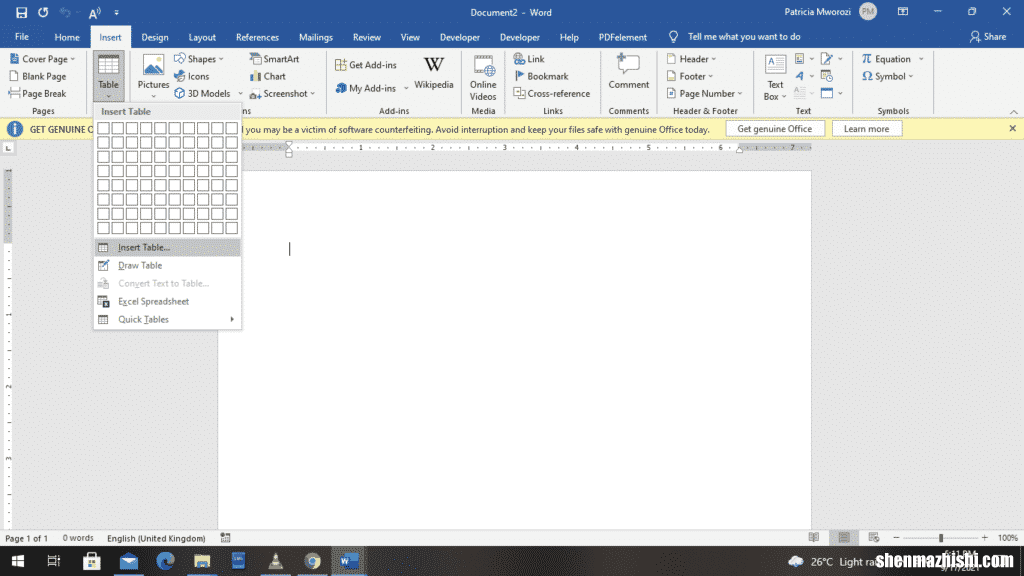Open the Page Number dropdown
Viewport: 1024px width, 576px height.
[705, 93]
